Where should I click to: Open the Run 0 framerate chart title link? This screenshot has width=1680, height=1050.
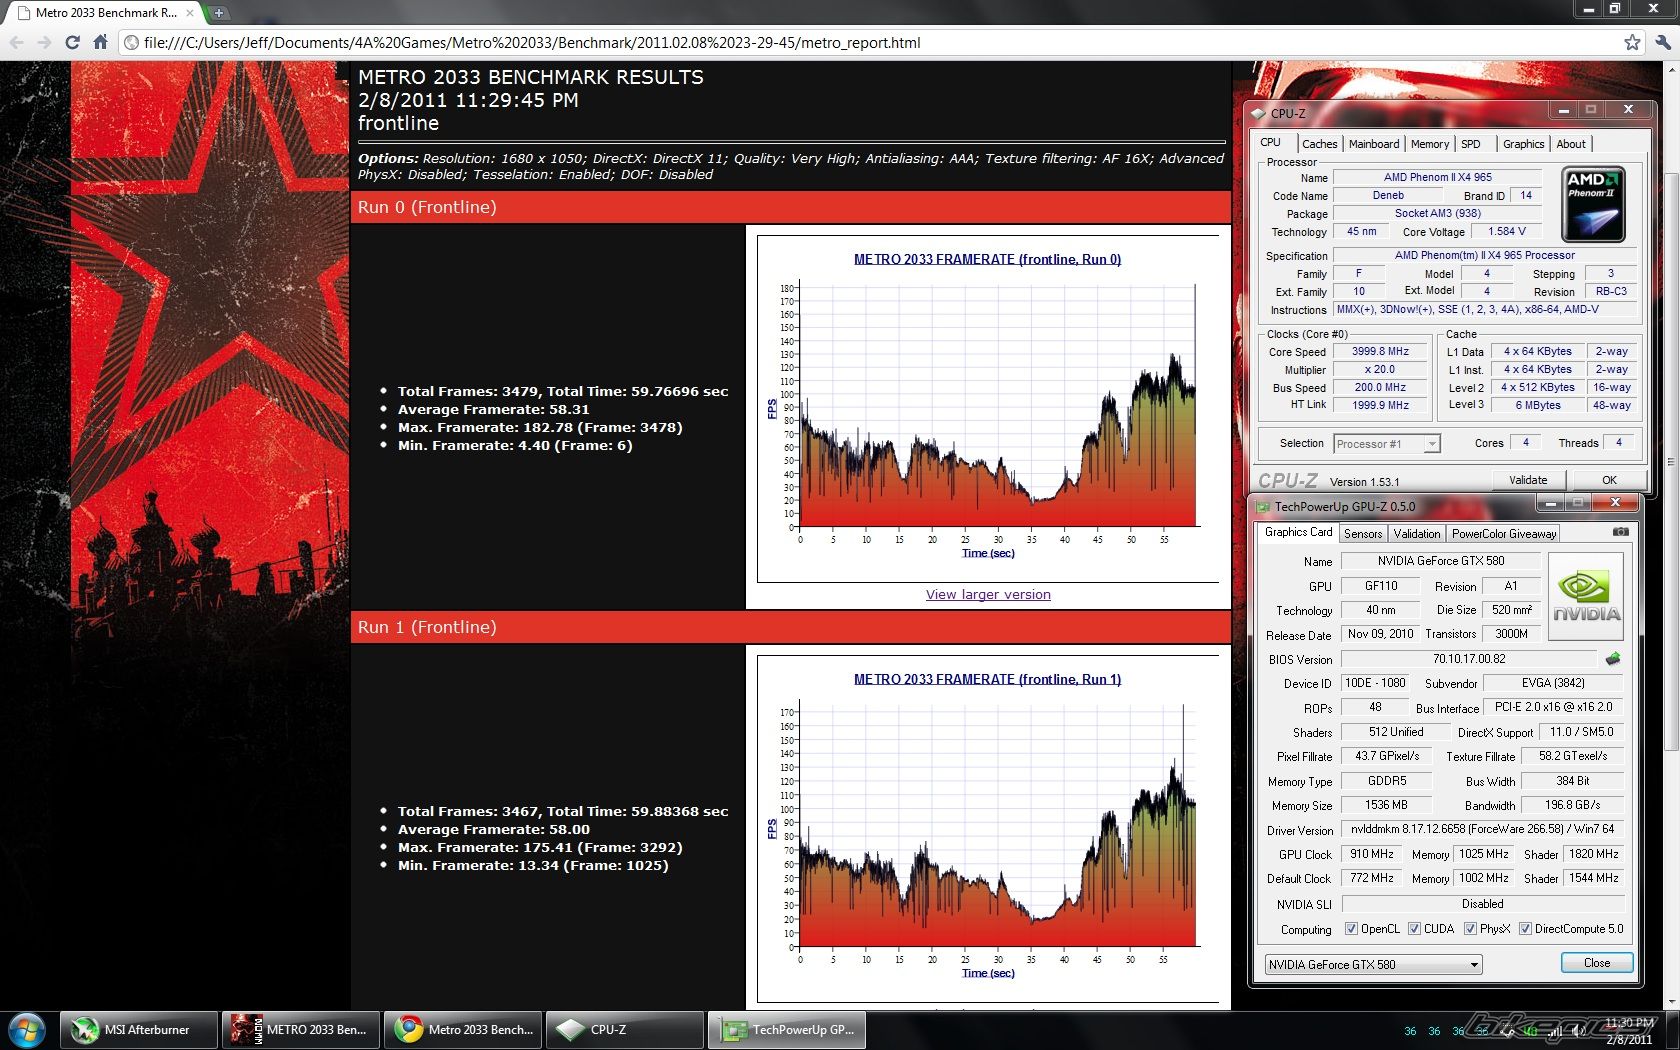click(987, 259)
